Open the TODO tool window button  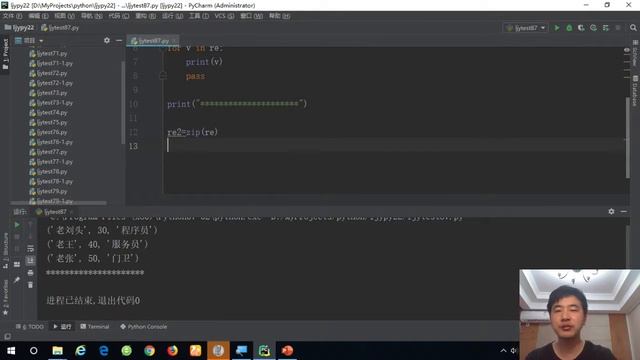tap(30, 327)
